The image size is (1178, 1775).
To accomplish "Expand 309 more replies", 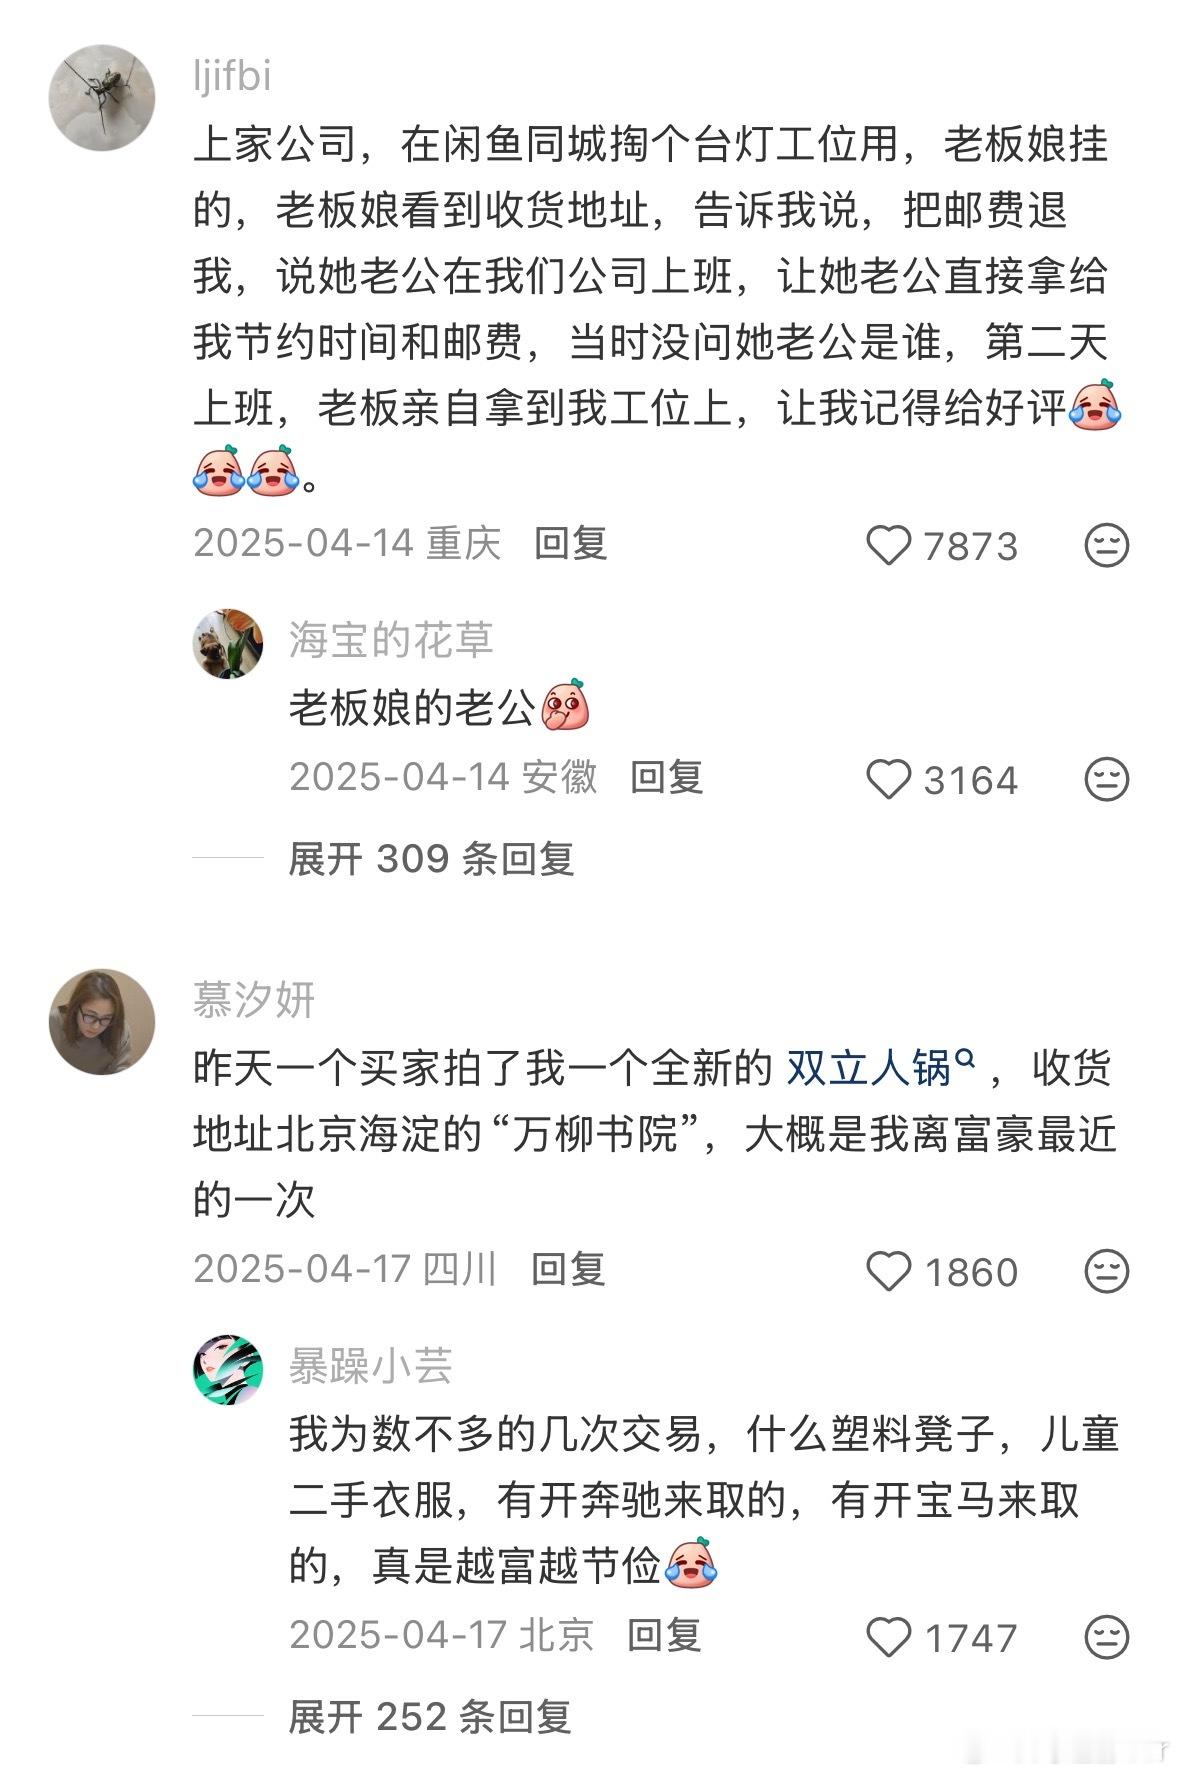I will [x=431, y=859].
